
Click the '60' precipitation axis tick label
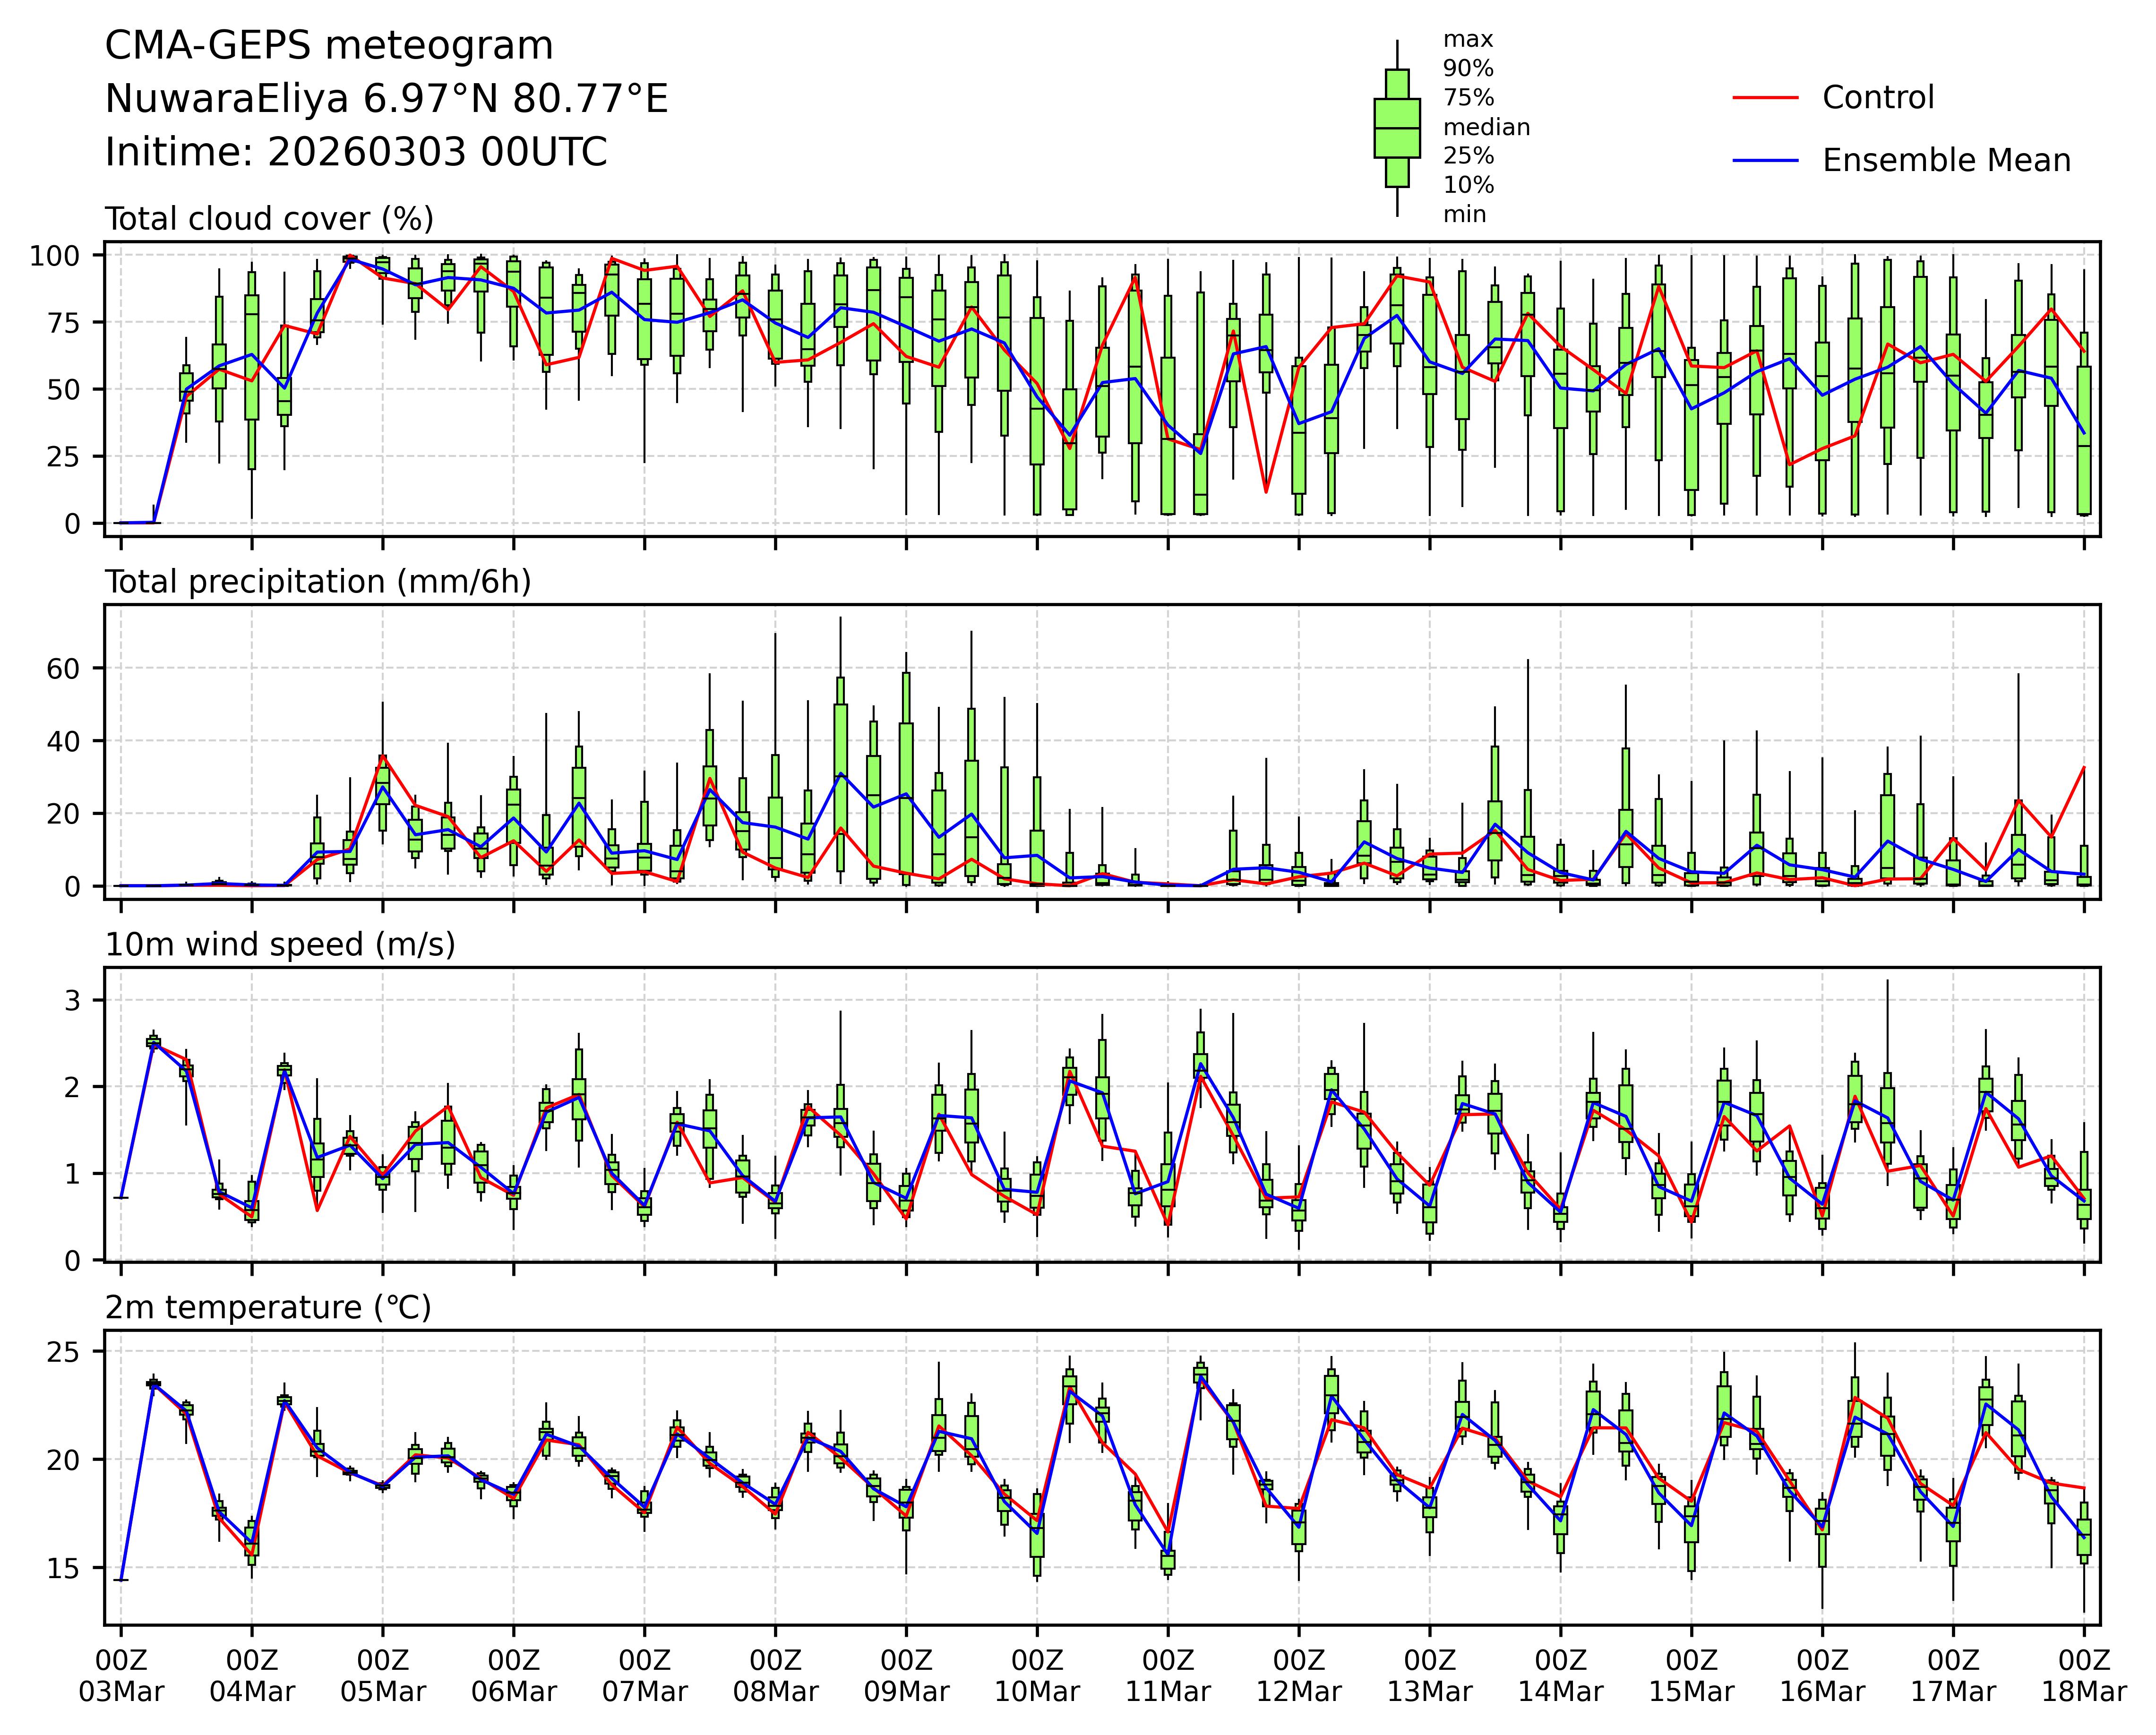pyautogui.click(x=62, y=668)
